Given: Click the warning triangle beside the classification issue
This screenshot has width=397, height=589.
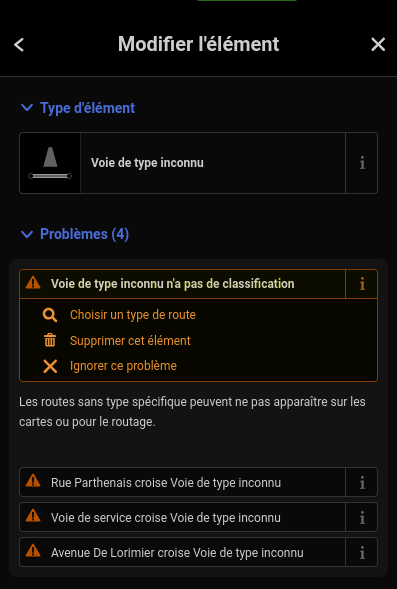Looking at the screenshot, I should click(33, 283).
